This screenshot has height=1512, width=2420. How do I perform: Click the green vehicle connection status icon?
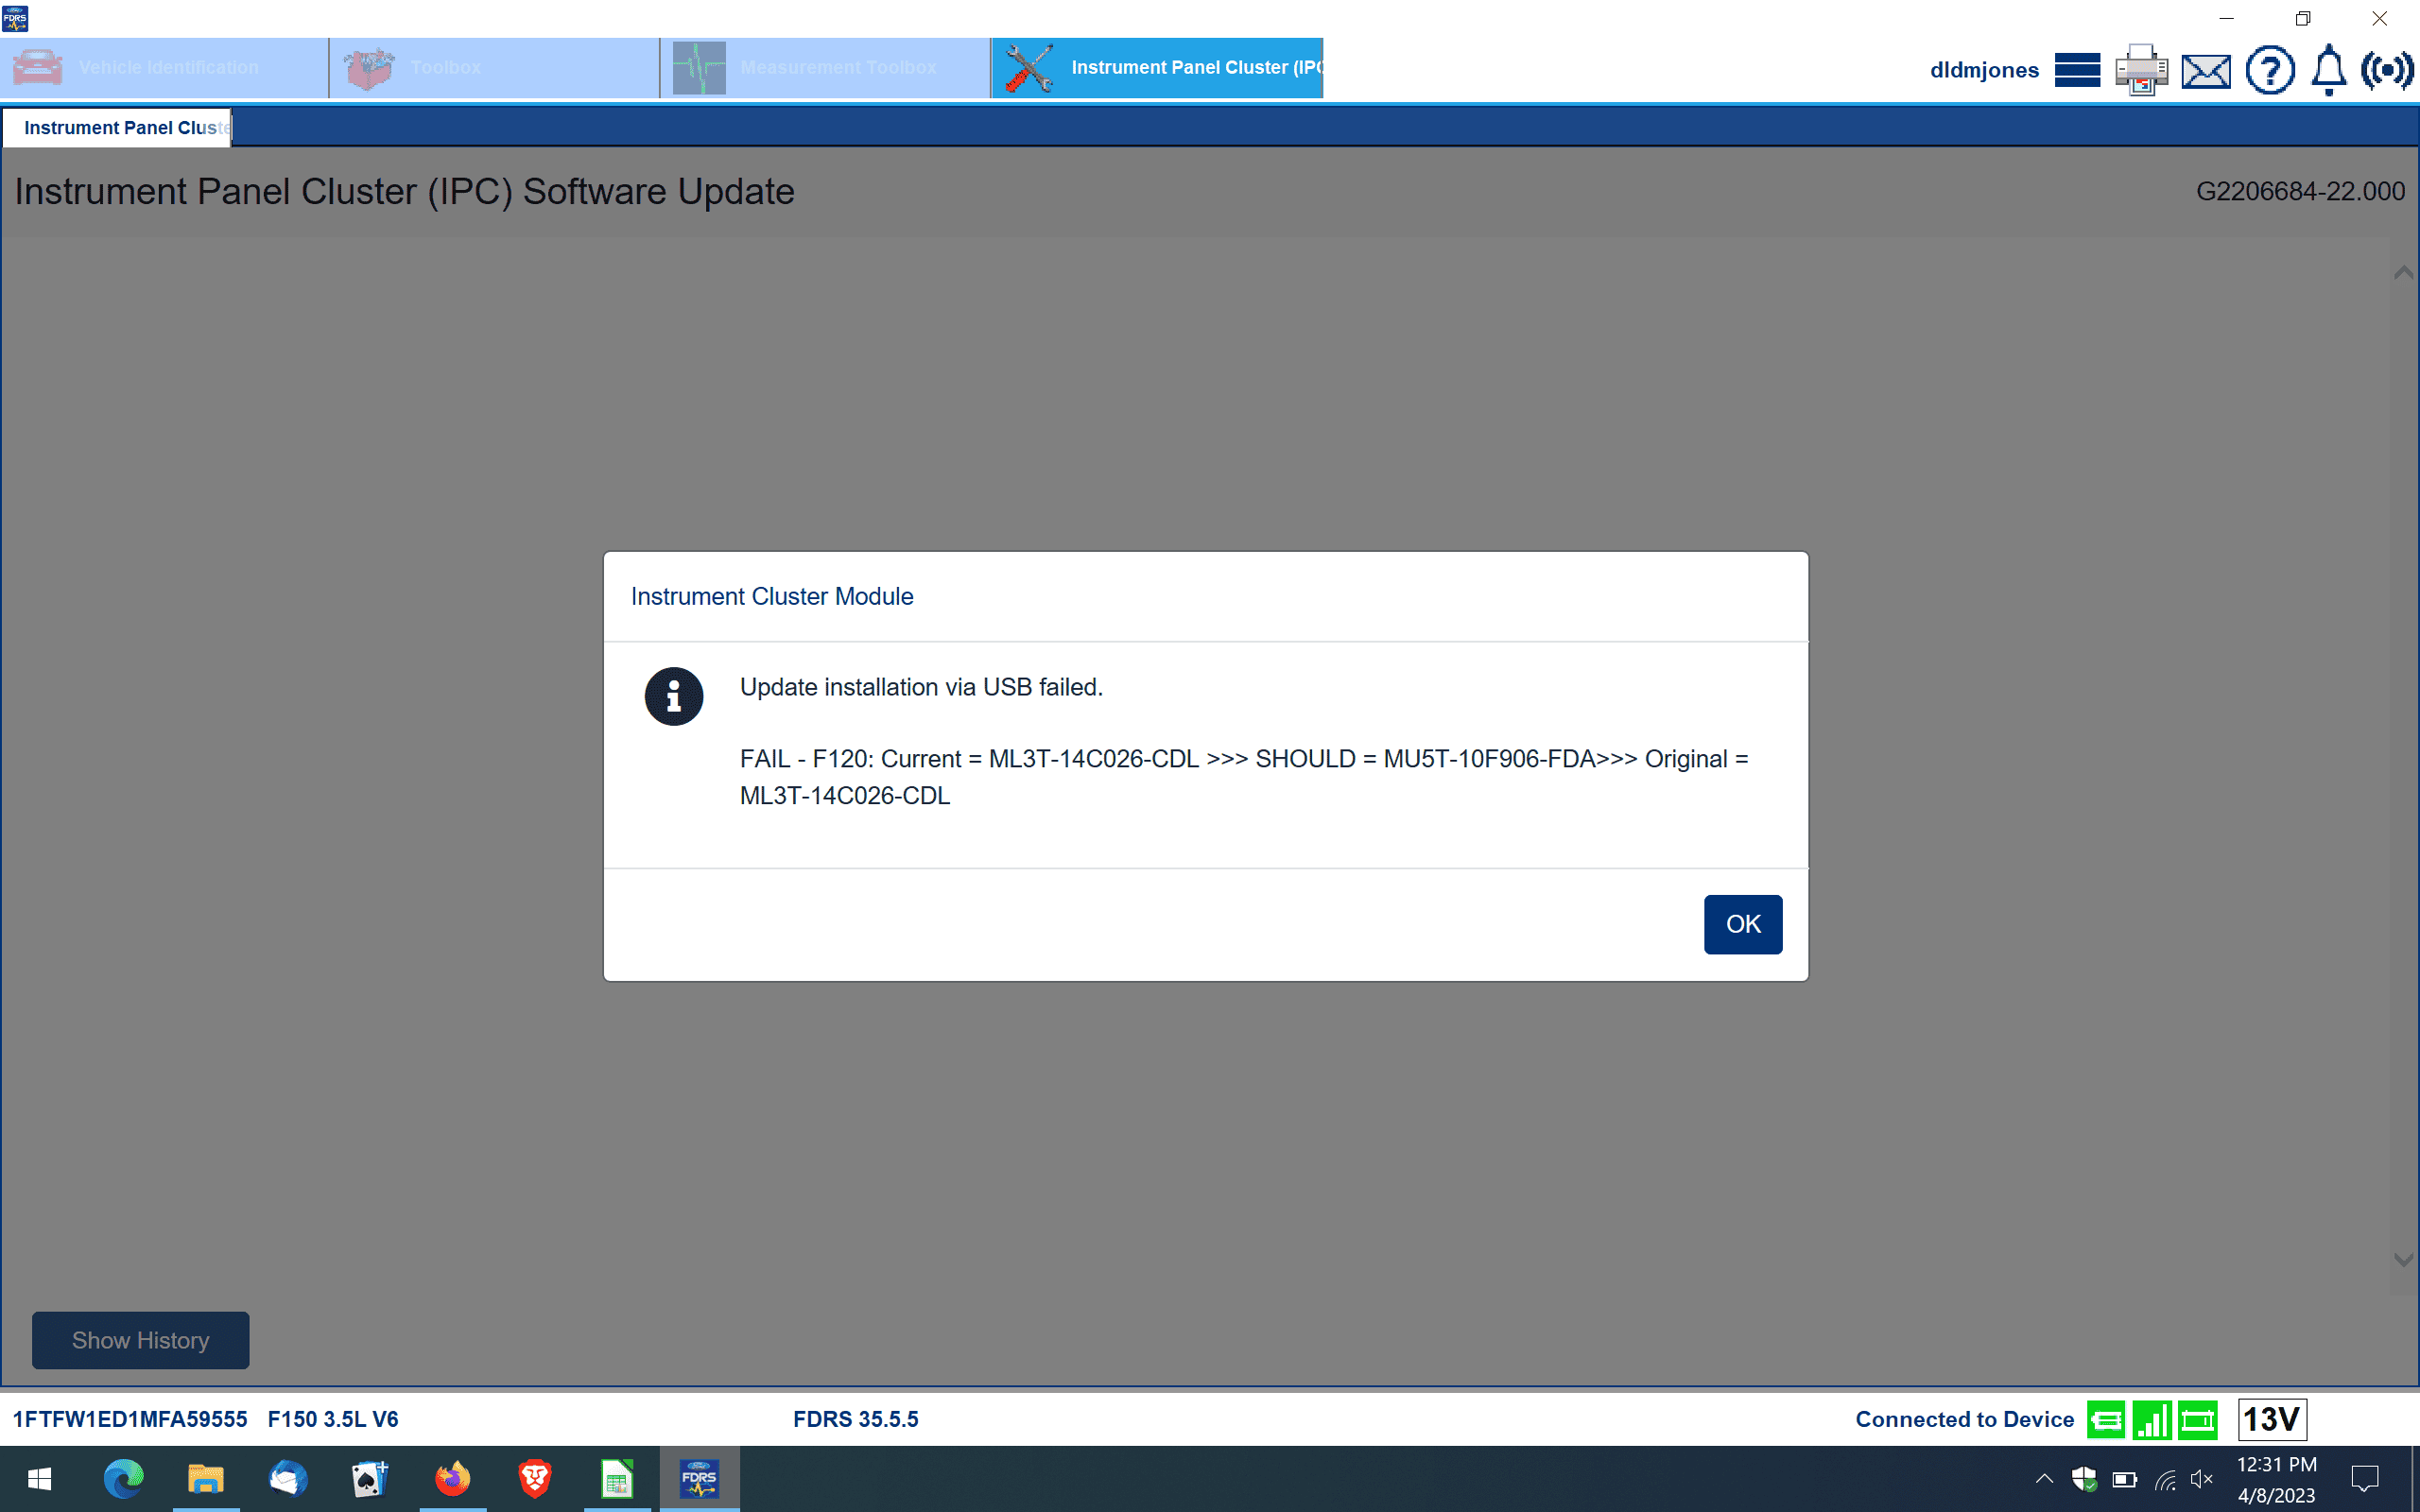[2106, 1420]
